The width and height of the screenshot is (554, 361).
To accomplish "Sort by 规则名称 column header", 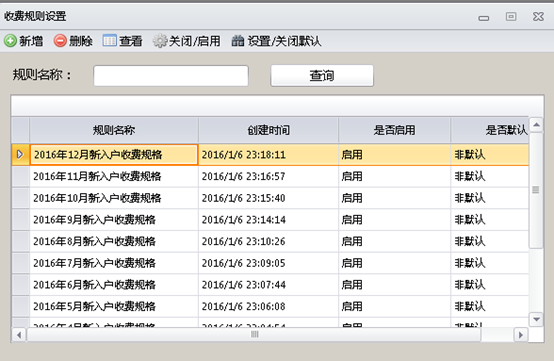I will click(114, 130).
